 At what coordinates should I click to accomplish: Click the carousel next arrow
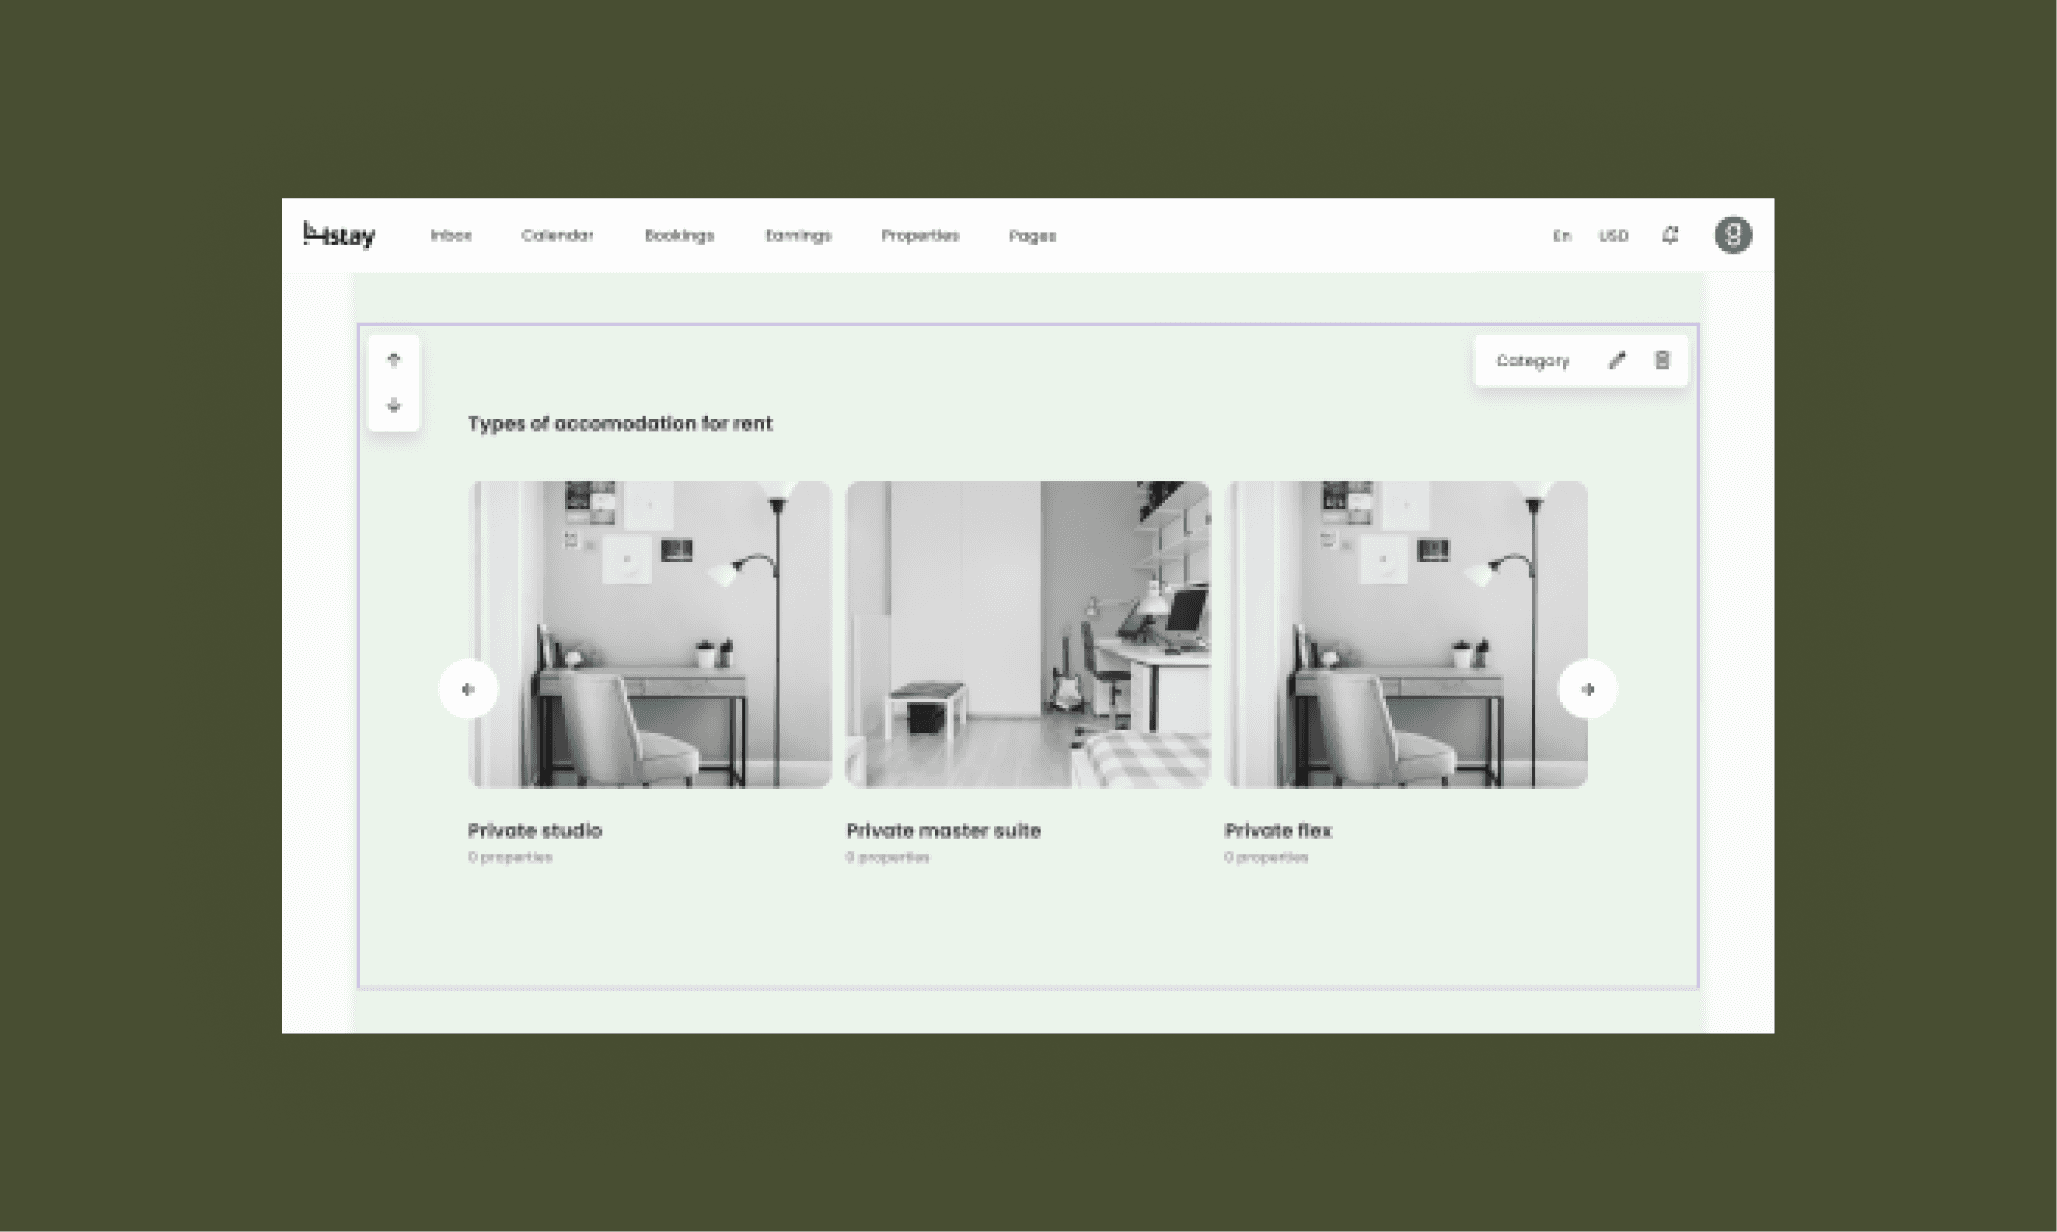pyautogui.click(x=1587, y=689)
